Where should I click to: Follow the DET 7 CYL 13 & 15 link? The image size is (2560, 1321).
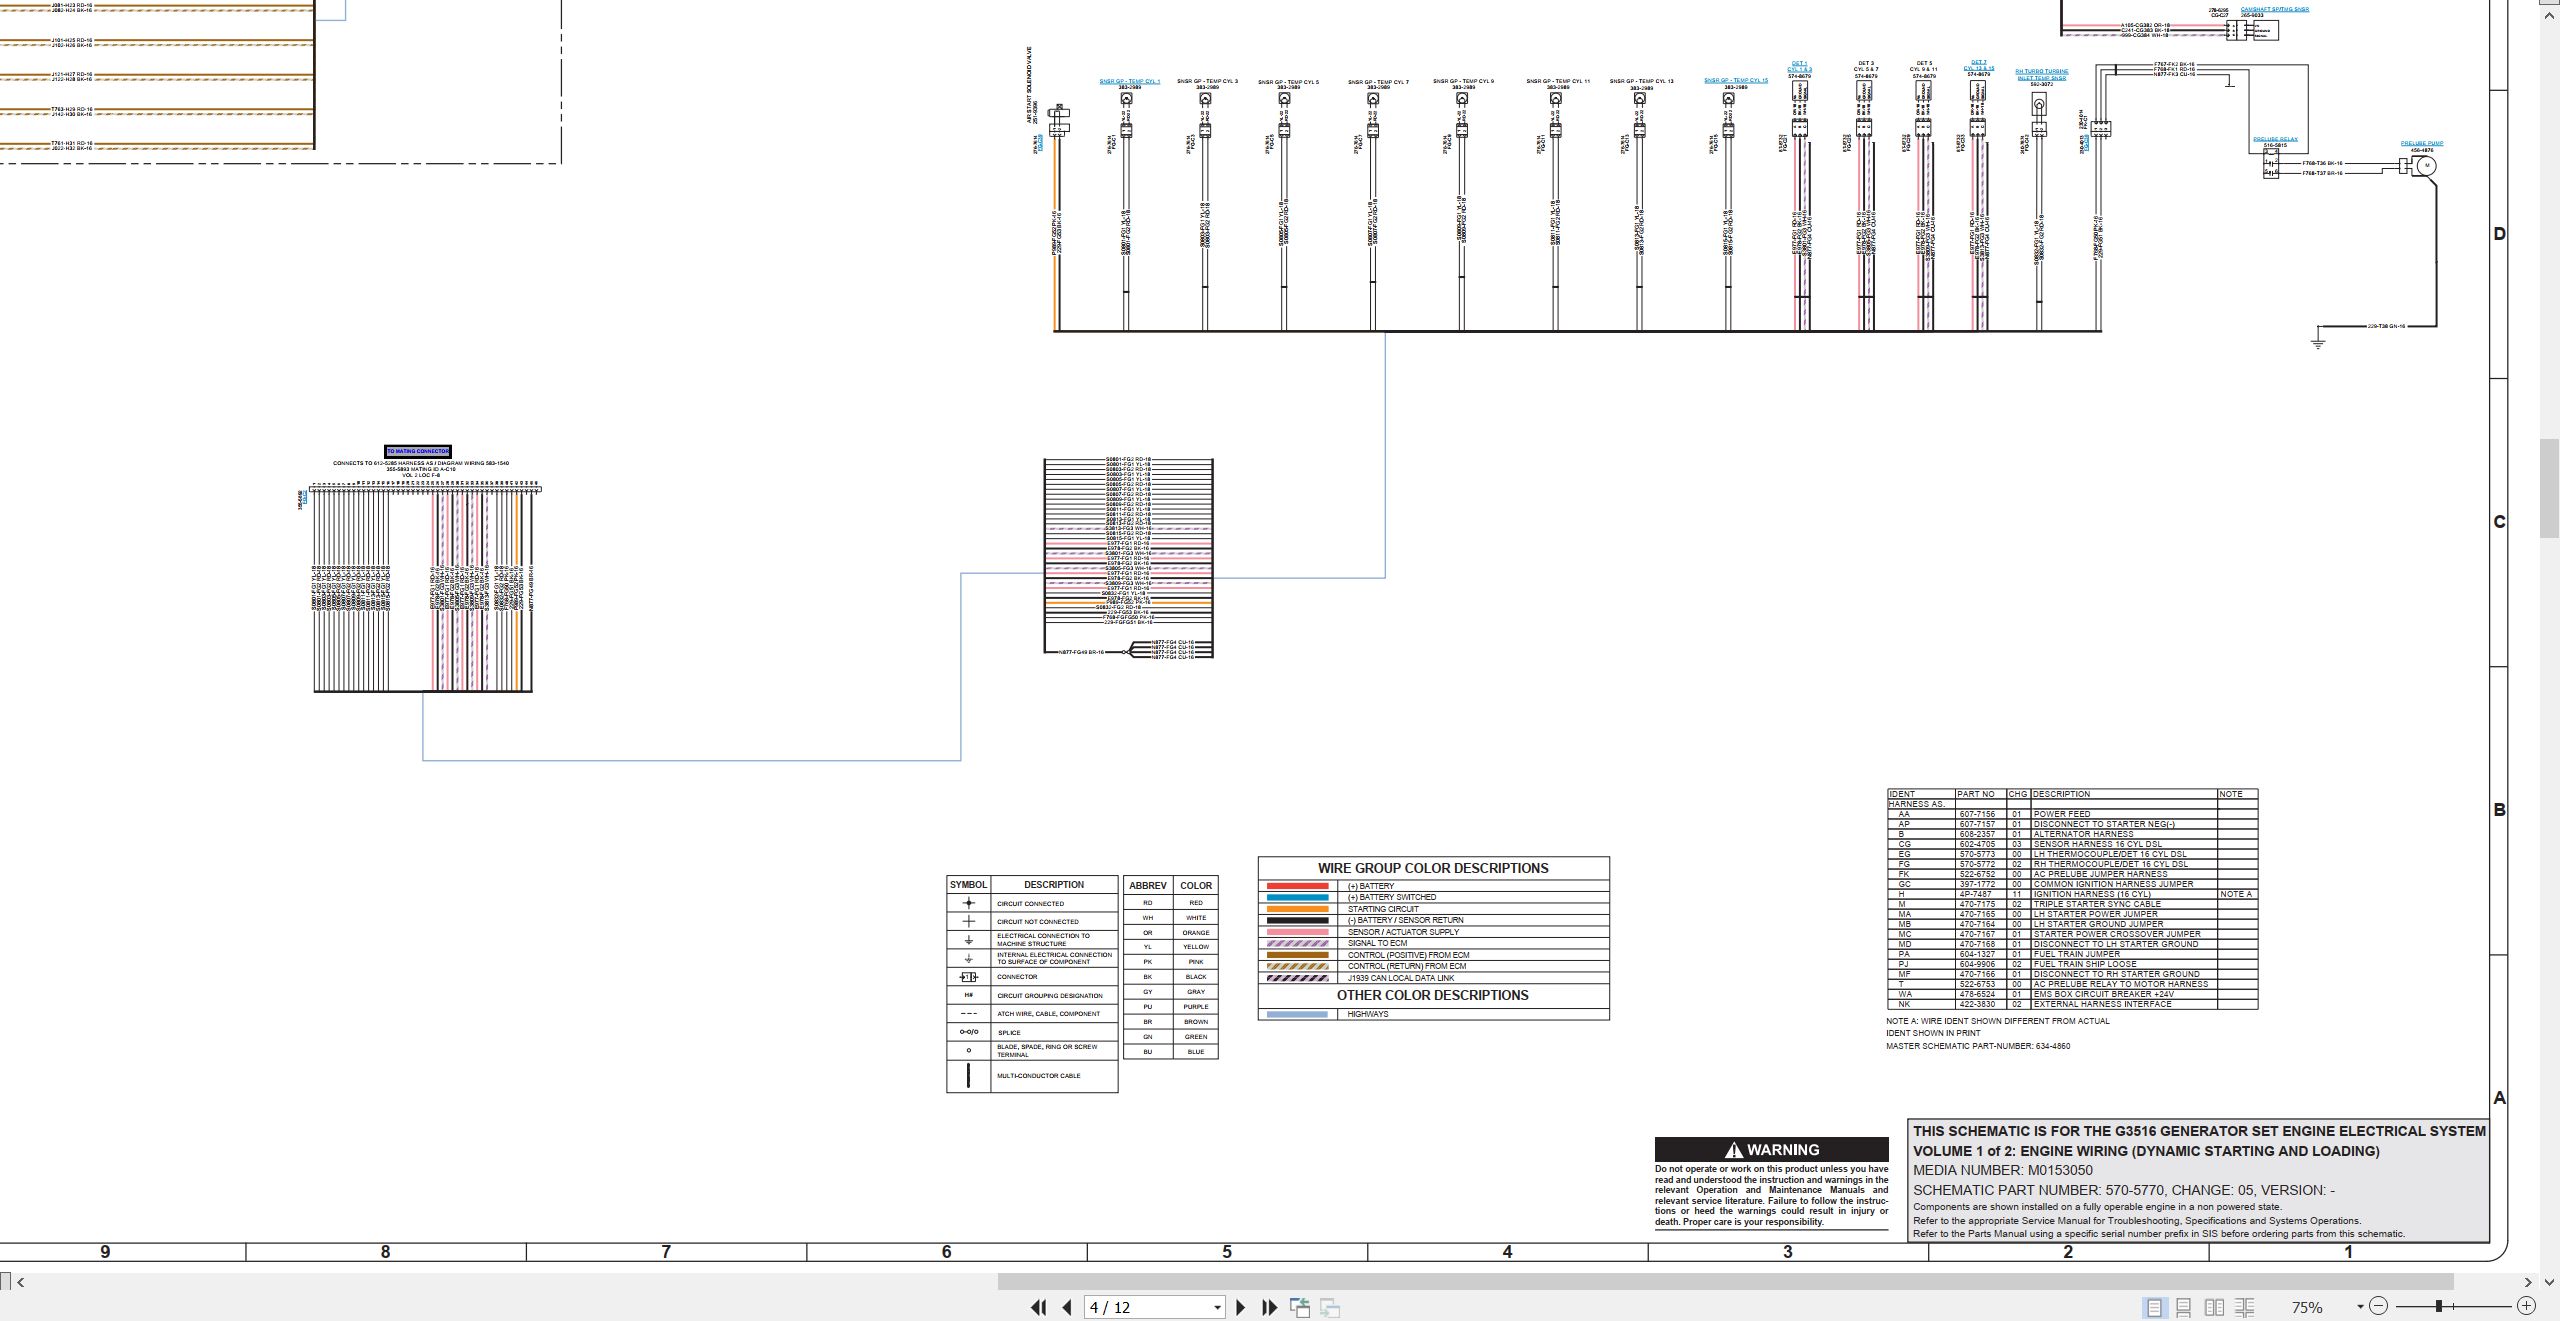[1978, 66]
